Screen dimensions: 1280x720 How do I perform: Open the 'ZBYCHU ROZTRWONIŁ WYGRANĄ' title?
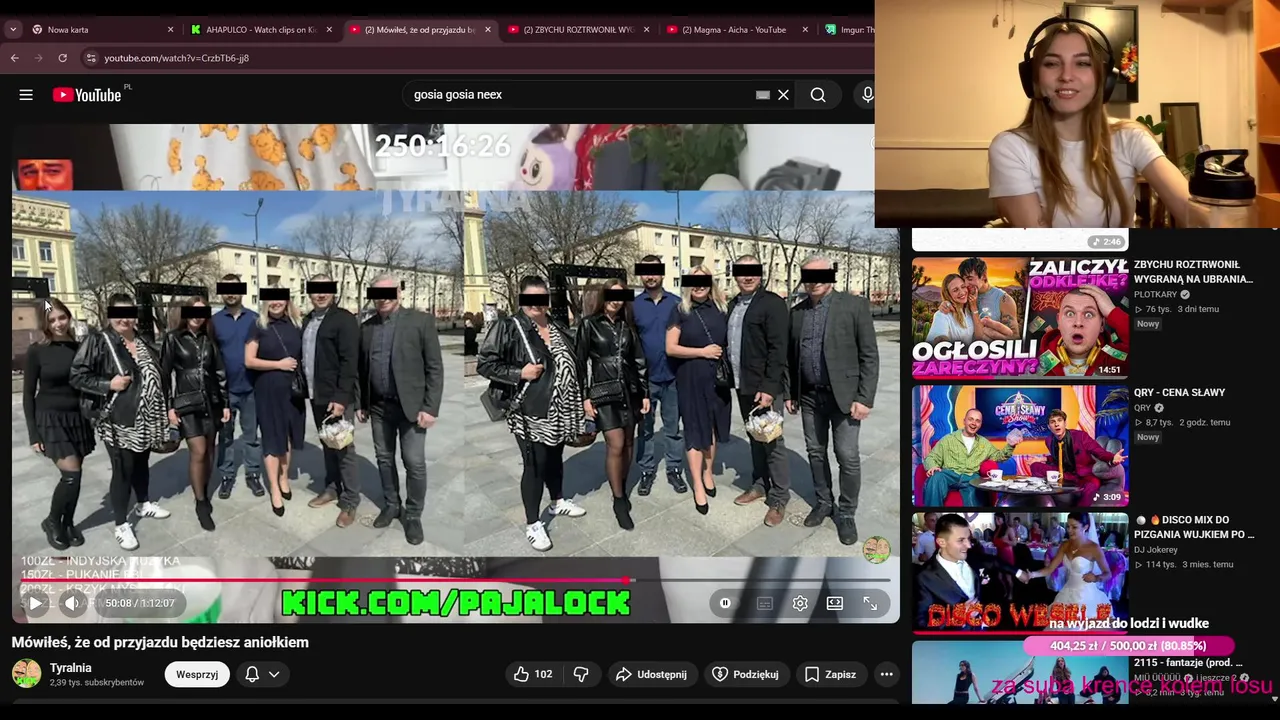pos(1193,272)
